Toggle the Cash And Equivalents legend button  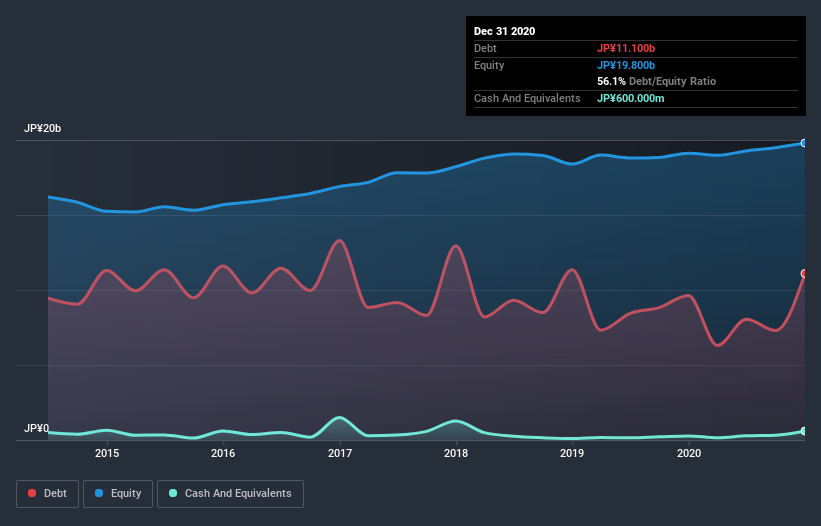(230, 494)
